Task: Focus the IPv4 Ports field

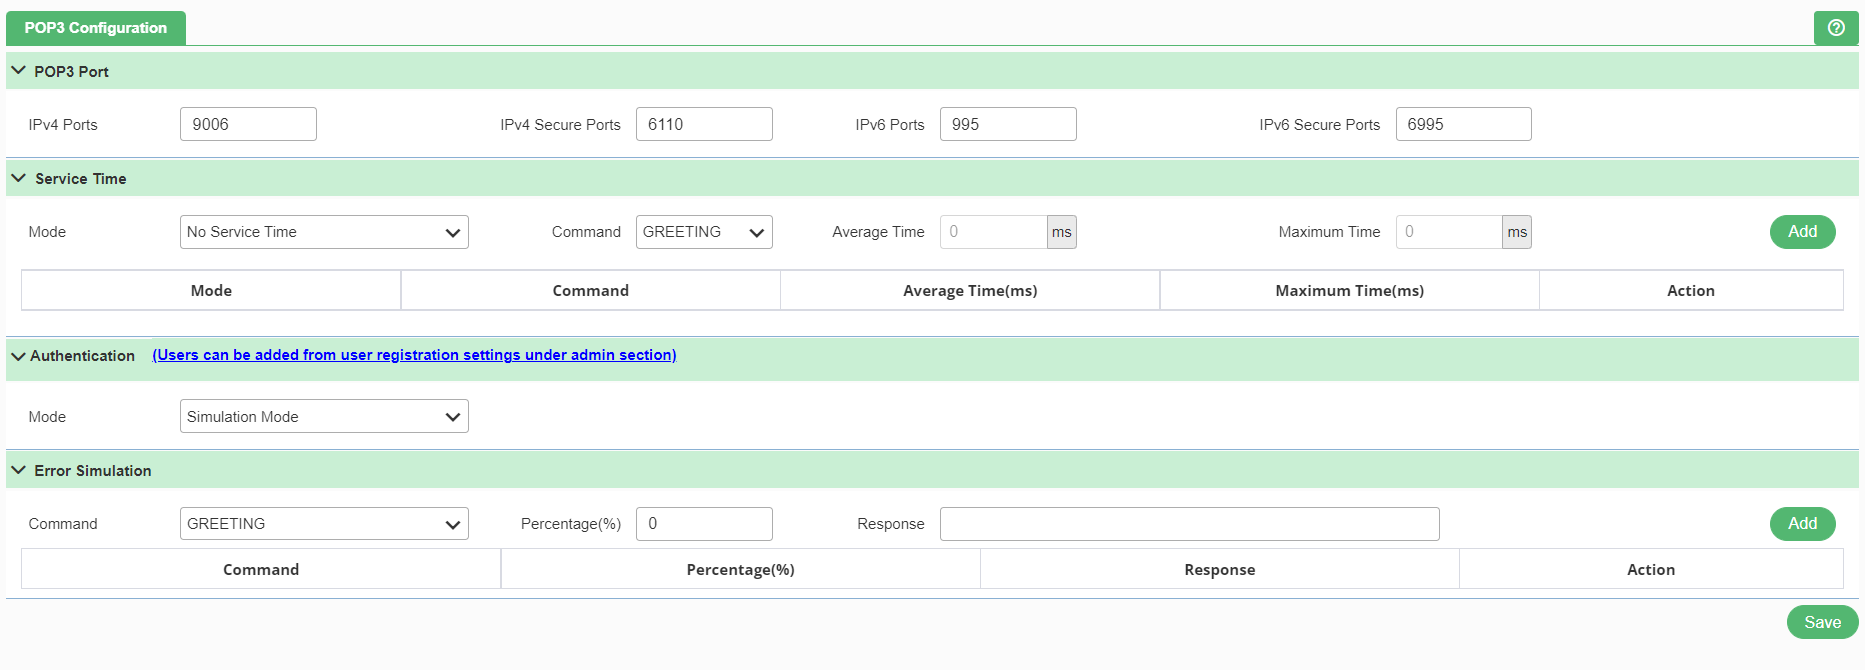Action: click(248, 124)
